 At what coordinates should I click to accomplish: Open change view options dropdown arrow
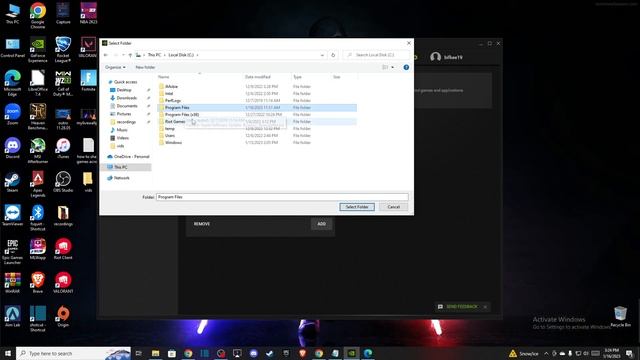point(393,67)
